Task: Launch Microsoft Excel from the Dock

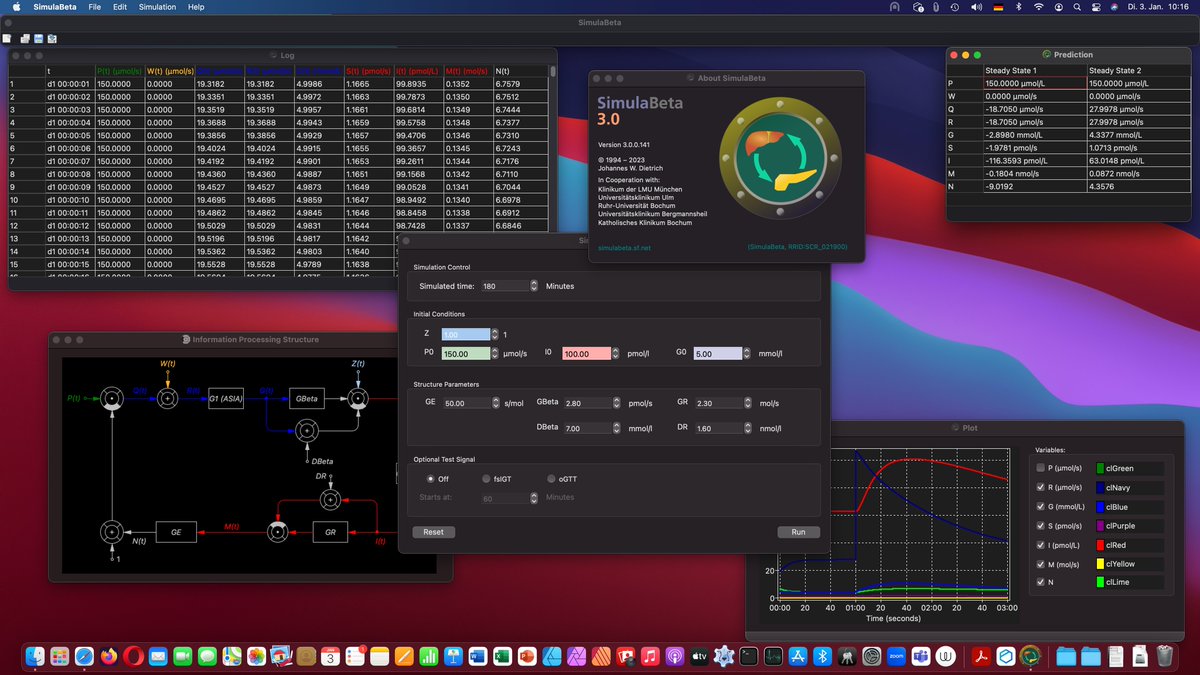Action: [x=502, y=656]
